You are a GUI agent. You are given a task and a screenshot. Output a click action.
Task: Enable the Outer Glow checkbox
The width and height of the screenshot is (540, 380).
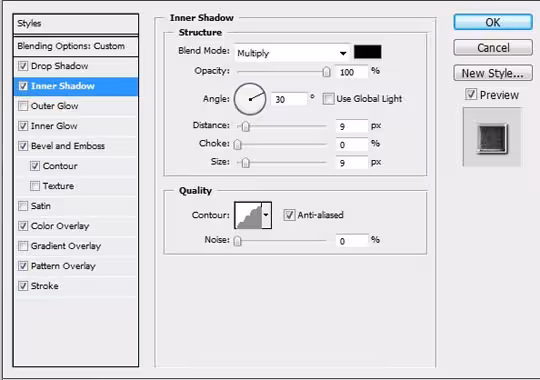tap(23, 106)
